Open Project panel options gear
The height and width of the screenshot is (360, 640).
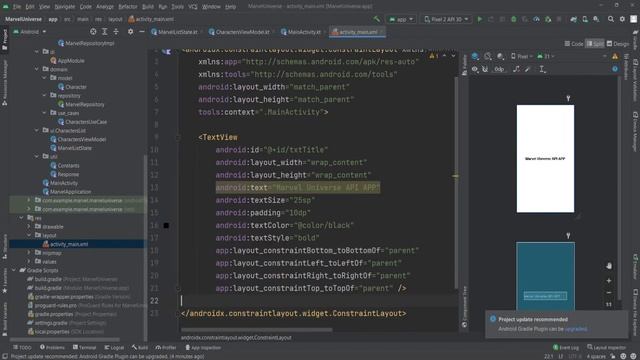[130, 31]
